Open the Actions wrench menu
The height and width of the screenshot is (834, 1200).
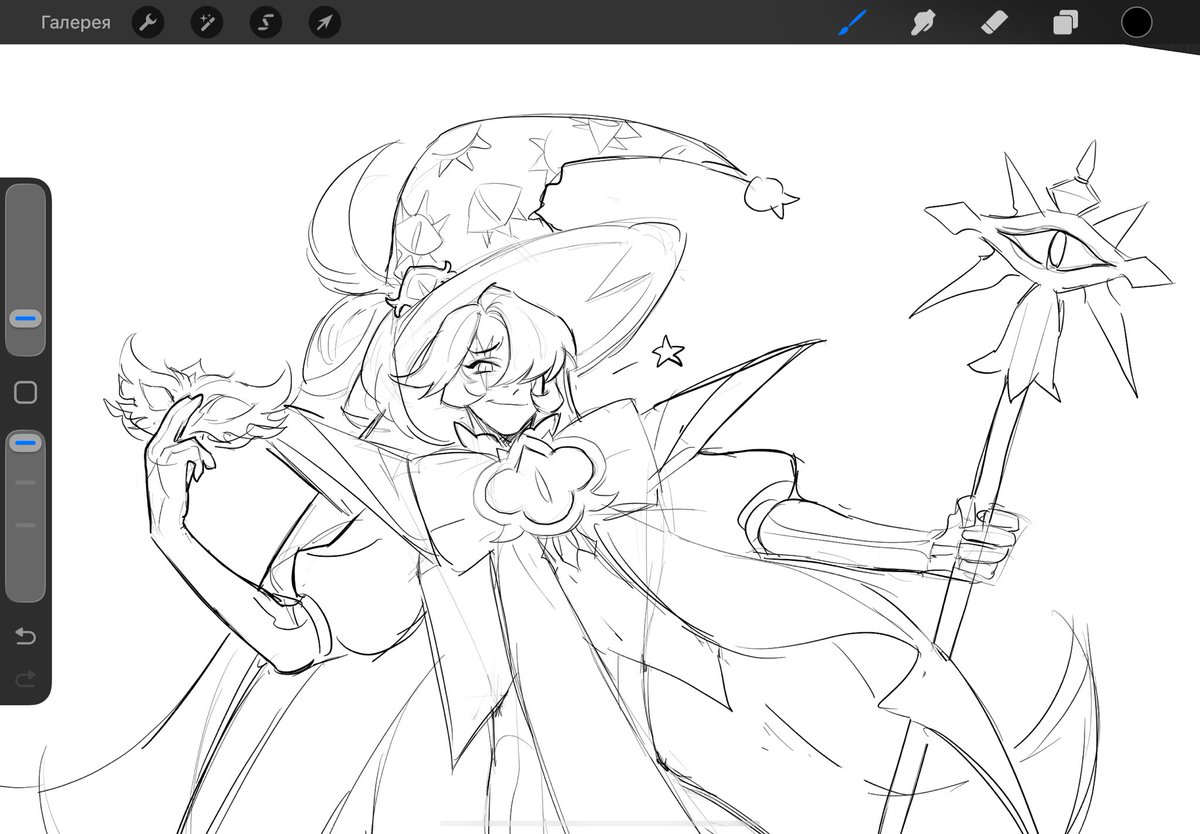pos(148,22)
